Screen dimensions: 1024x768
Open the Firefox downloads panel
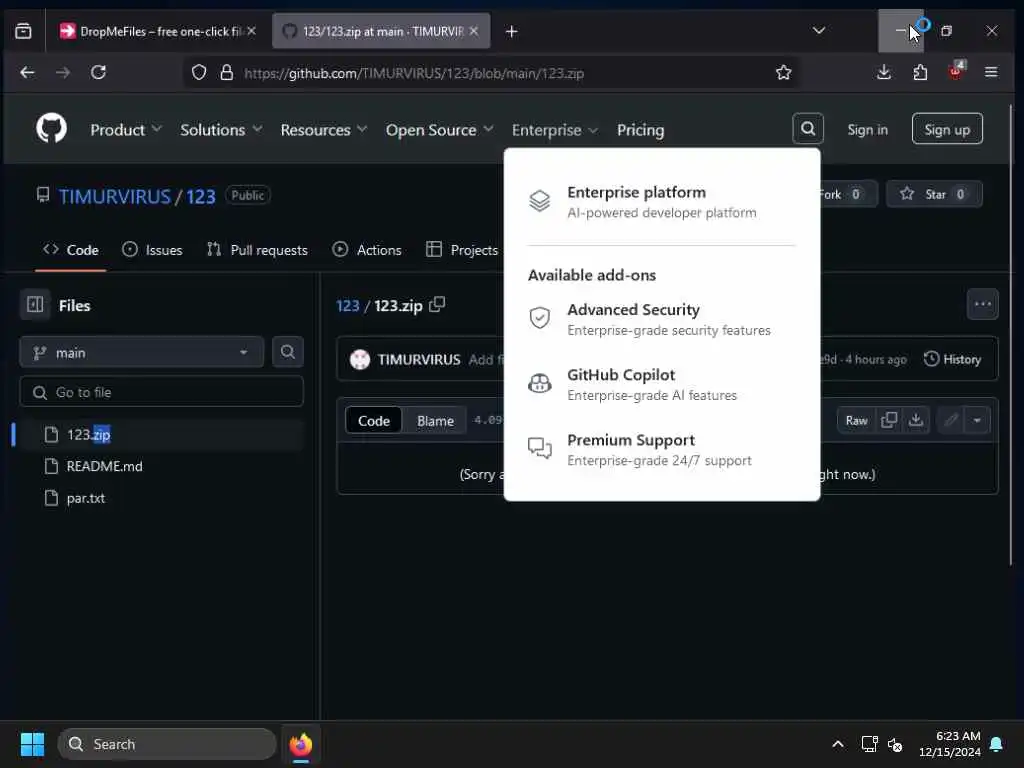click(884, 72)
